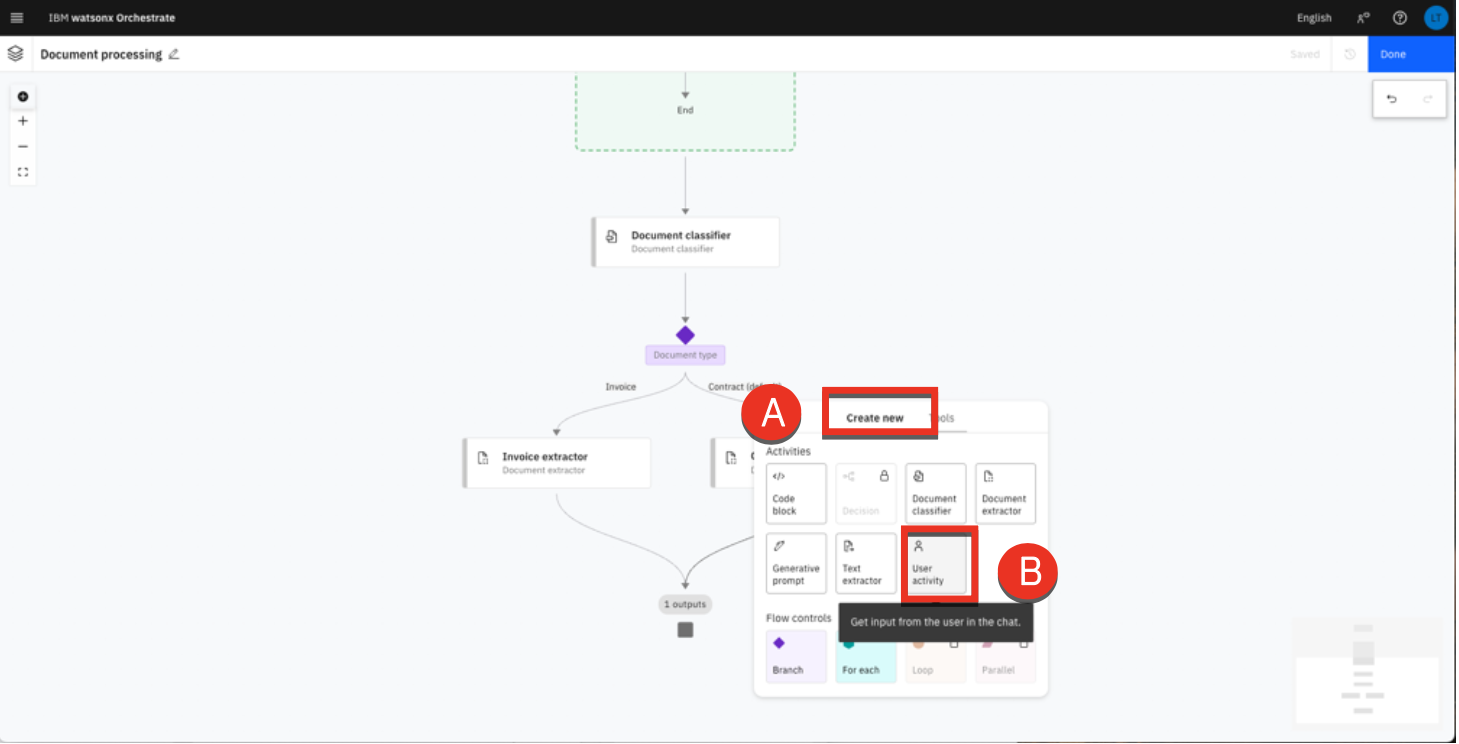Zoom out of the canvas with minus
Screen dimensions: 1459x744
23,147
